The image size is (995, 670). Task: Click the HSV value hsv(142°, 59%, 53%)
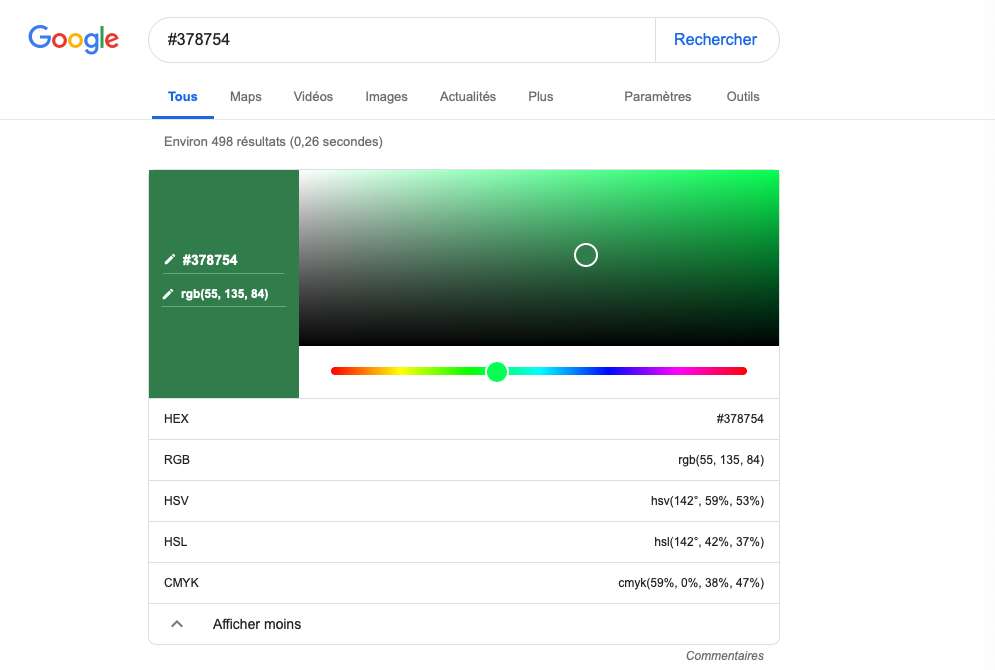click(706, 501)
